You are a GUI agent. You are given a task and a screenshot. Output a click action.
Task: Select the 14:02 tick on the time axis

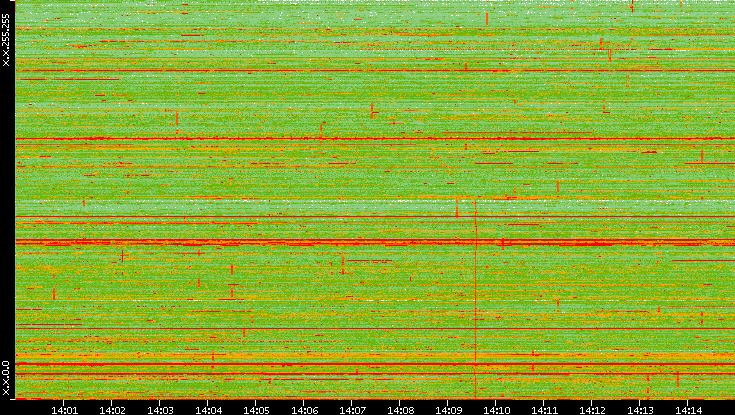pos(112,409)
